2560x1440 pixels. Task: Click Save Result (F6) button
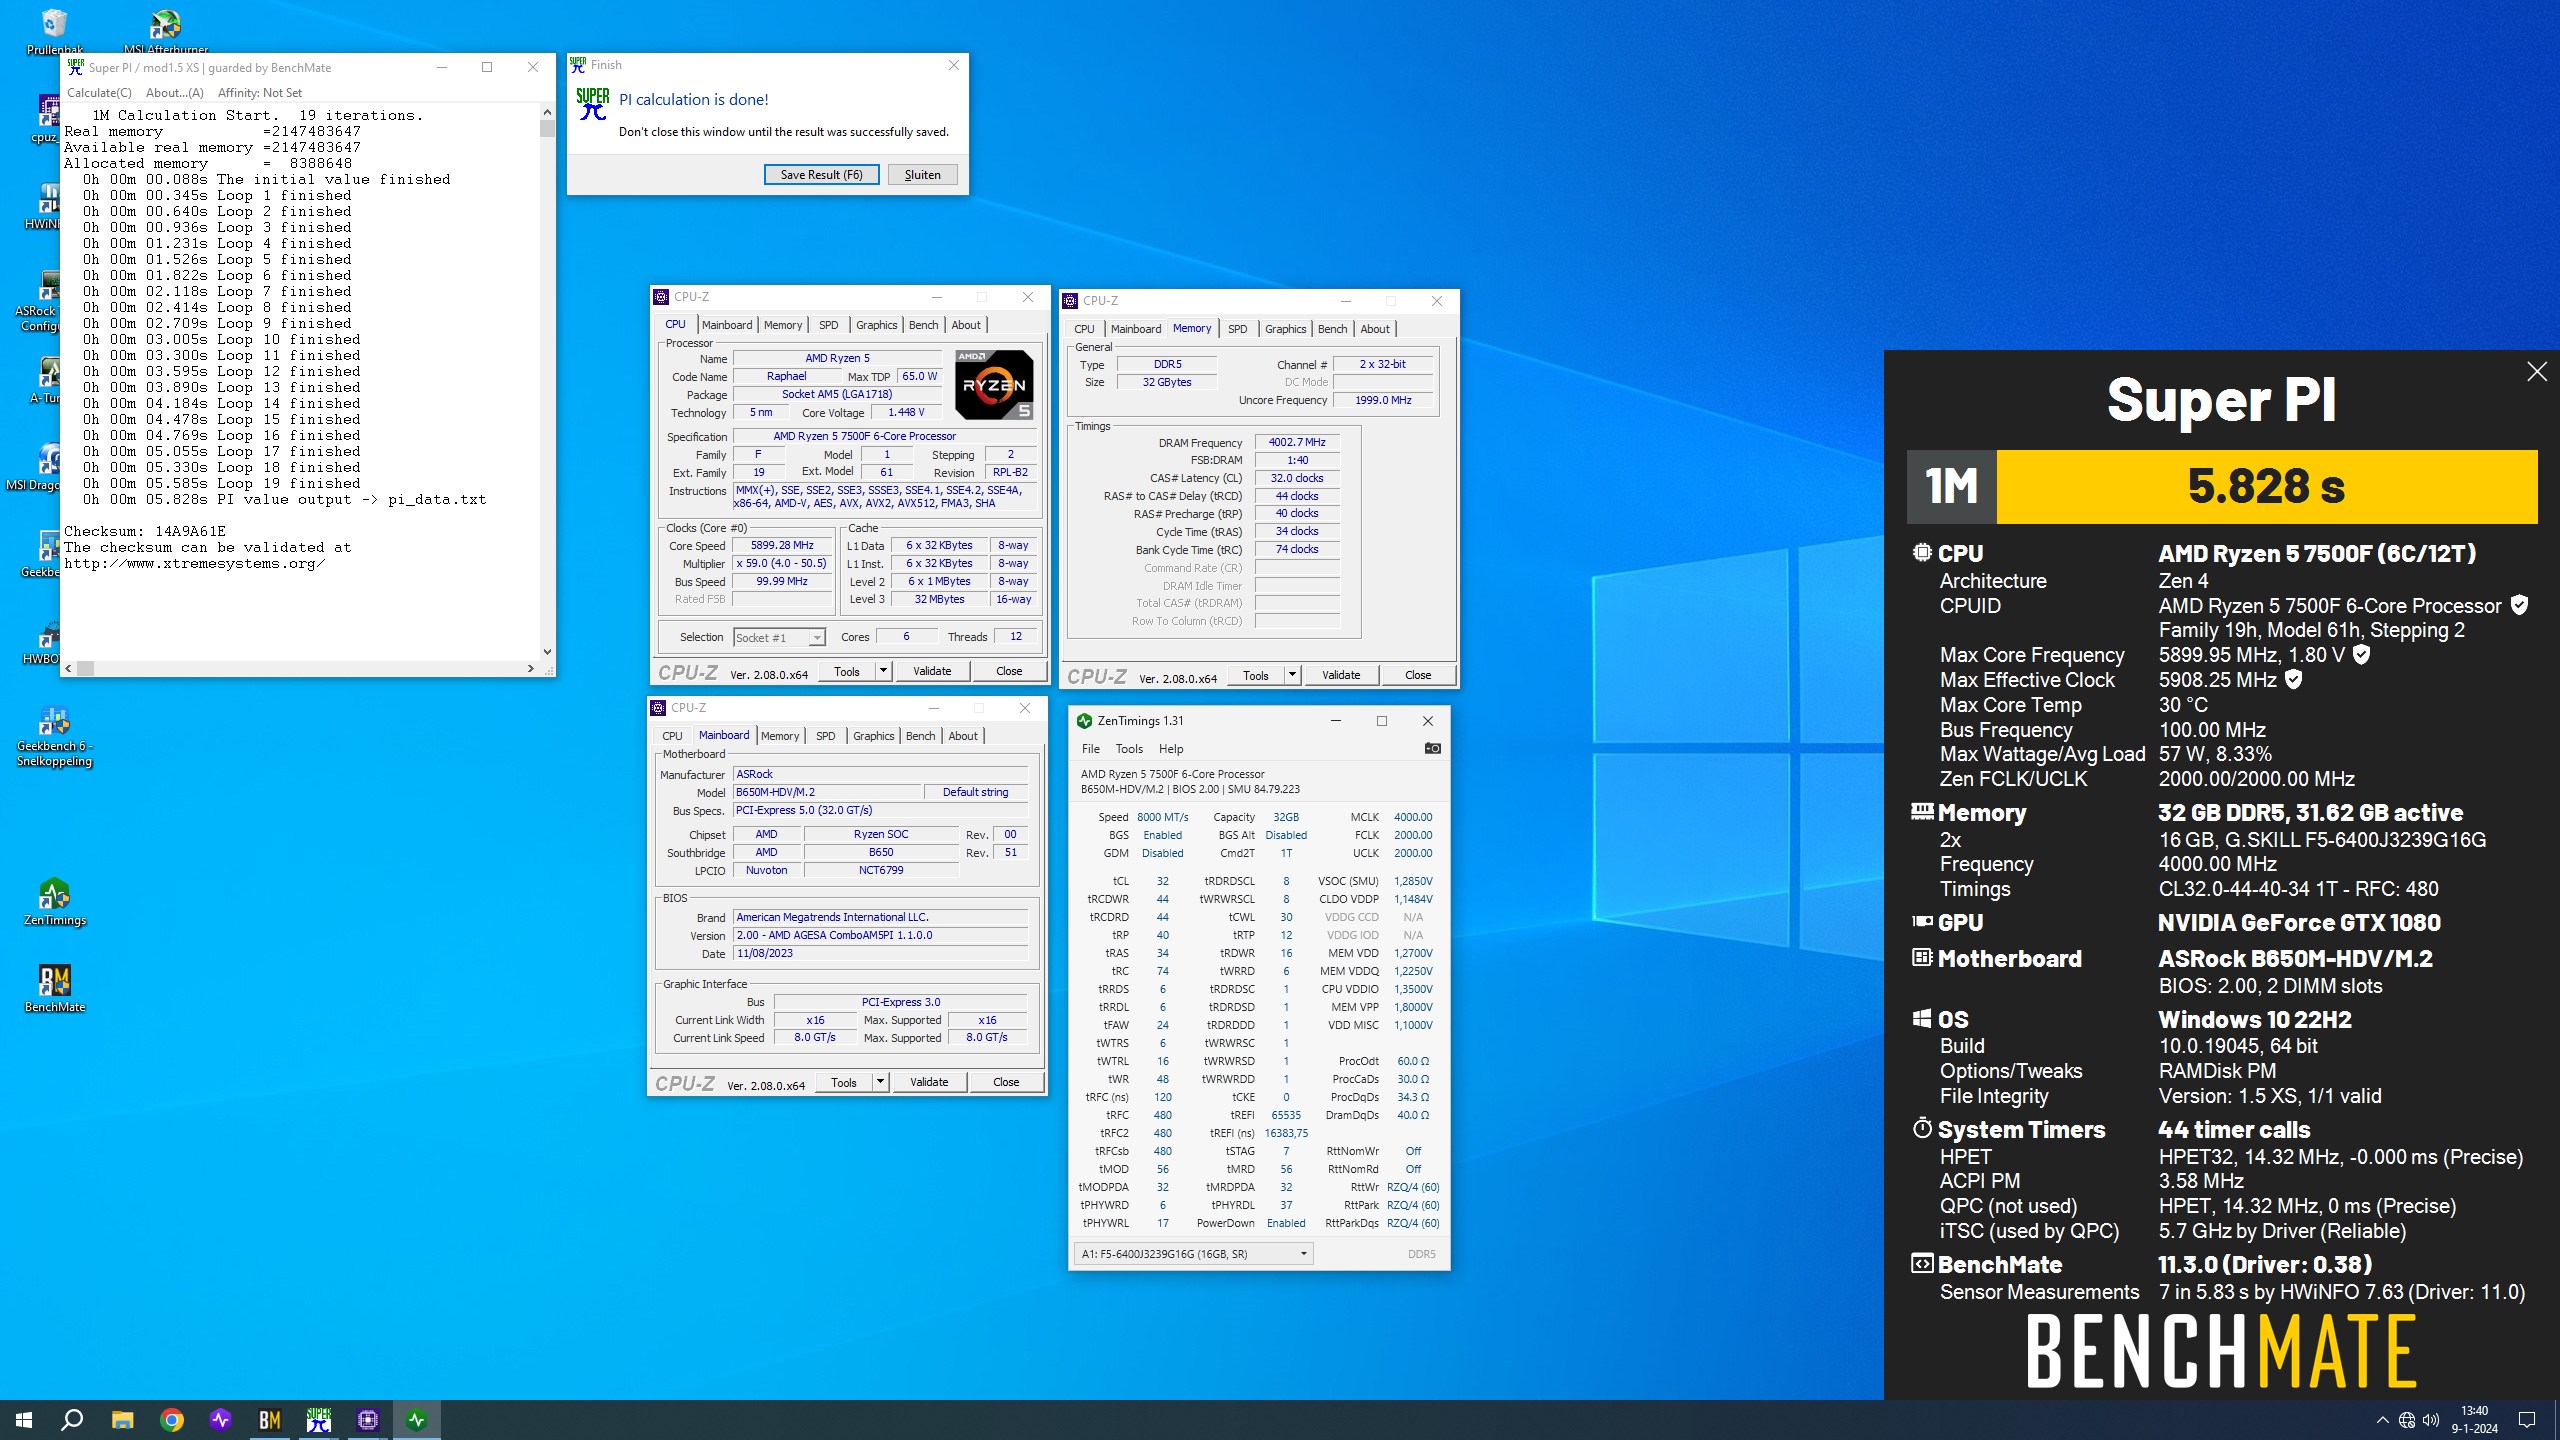[x=821, y=174]
